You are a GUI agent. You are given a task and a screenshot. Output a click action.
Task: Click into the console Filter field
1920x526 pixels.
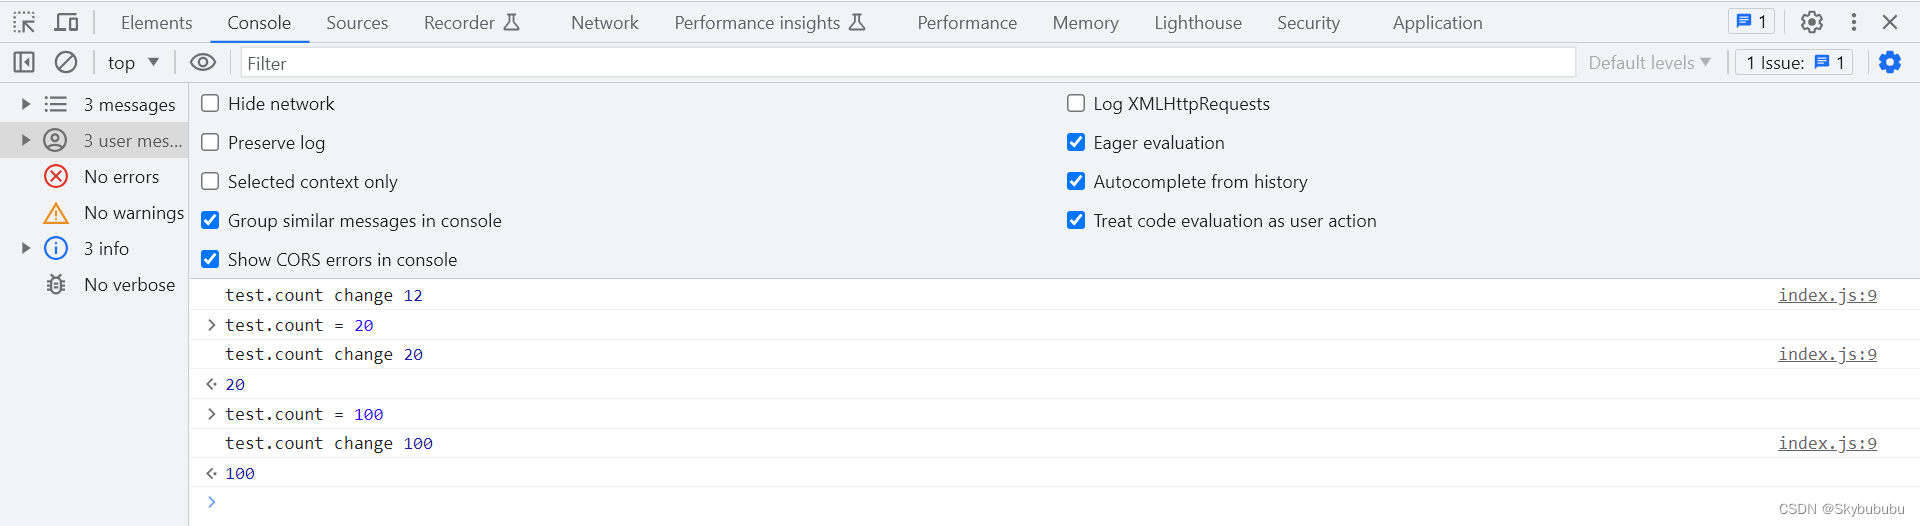pos(900,63)
